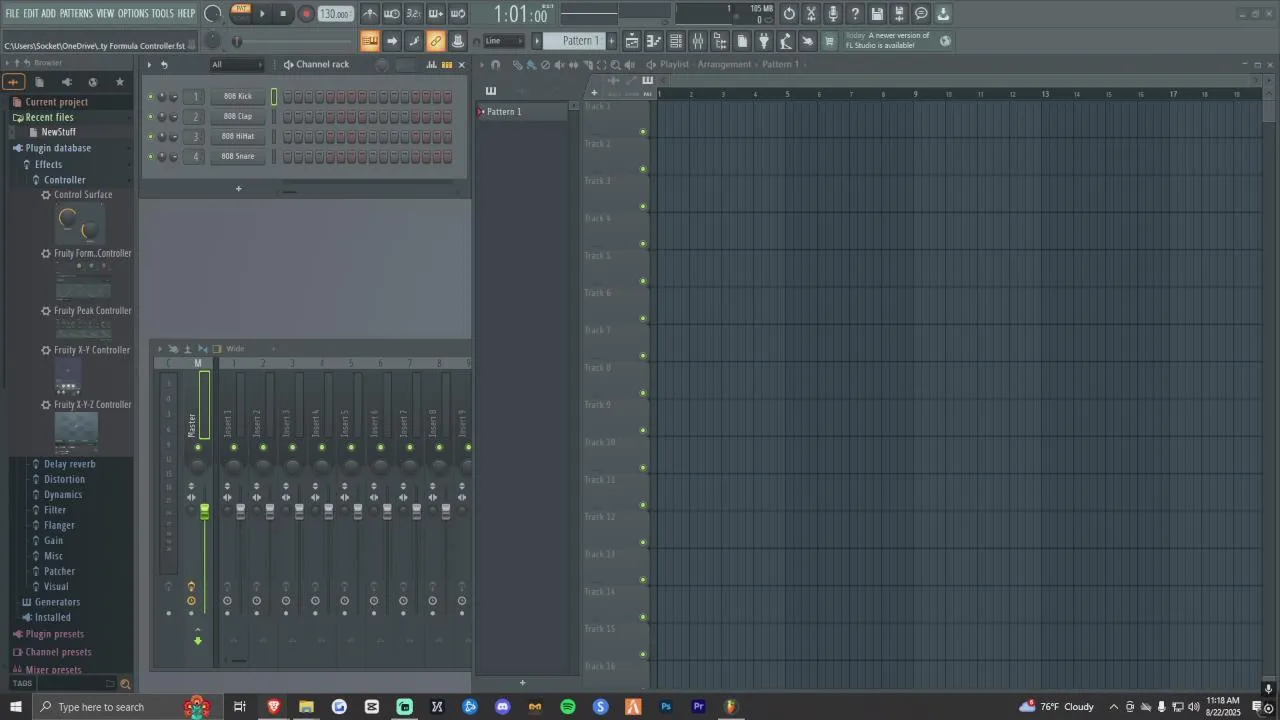Select the 808 HiHat channel button
This screenshot has width=1280, height=720.
point(238,137)
